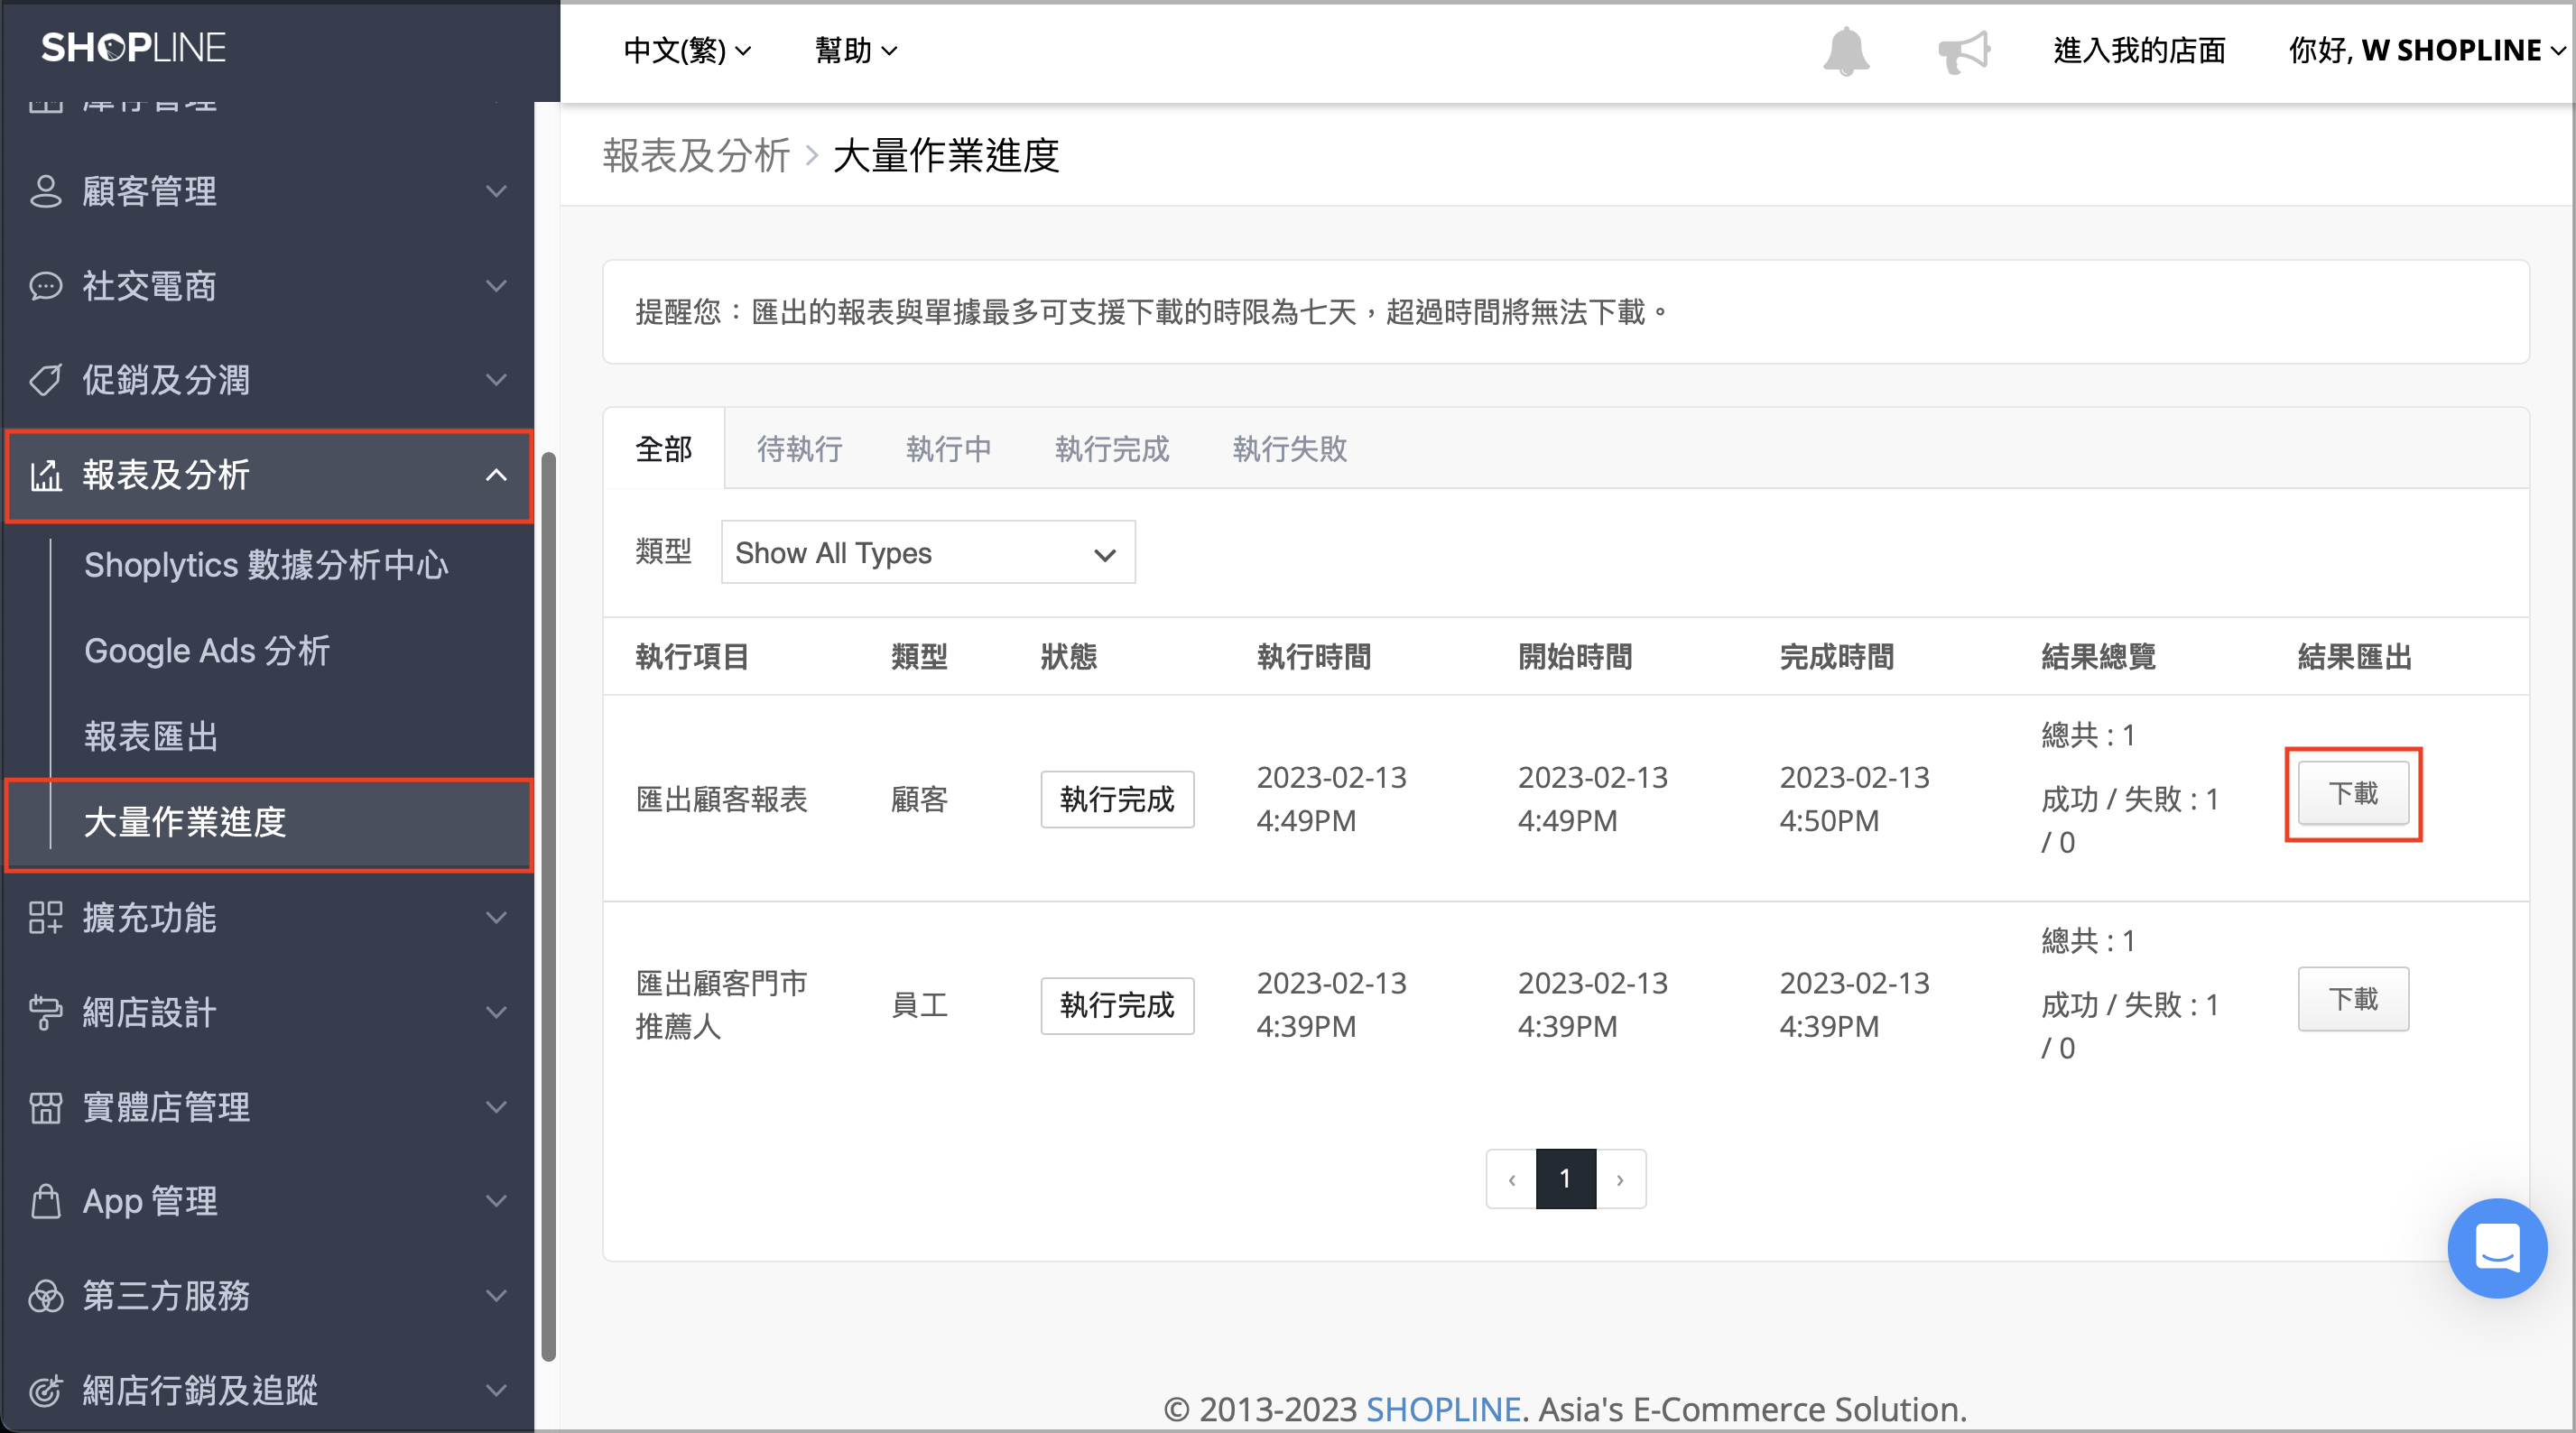
Task: Switch to the 待執行 tab
Action: point(800,449)
